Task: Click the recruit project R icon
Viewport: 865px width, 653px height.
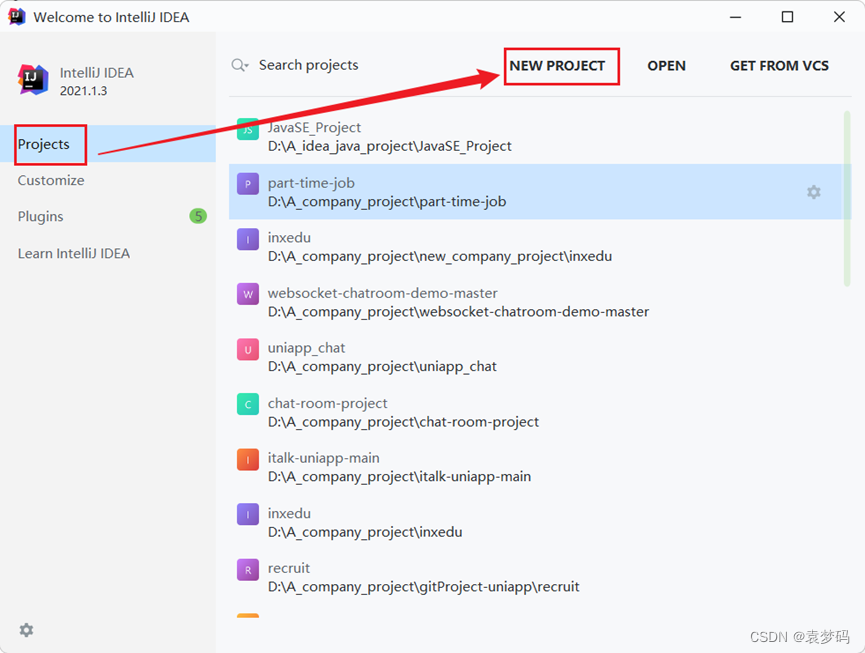Action: coord(247,569)
